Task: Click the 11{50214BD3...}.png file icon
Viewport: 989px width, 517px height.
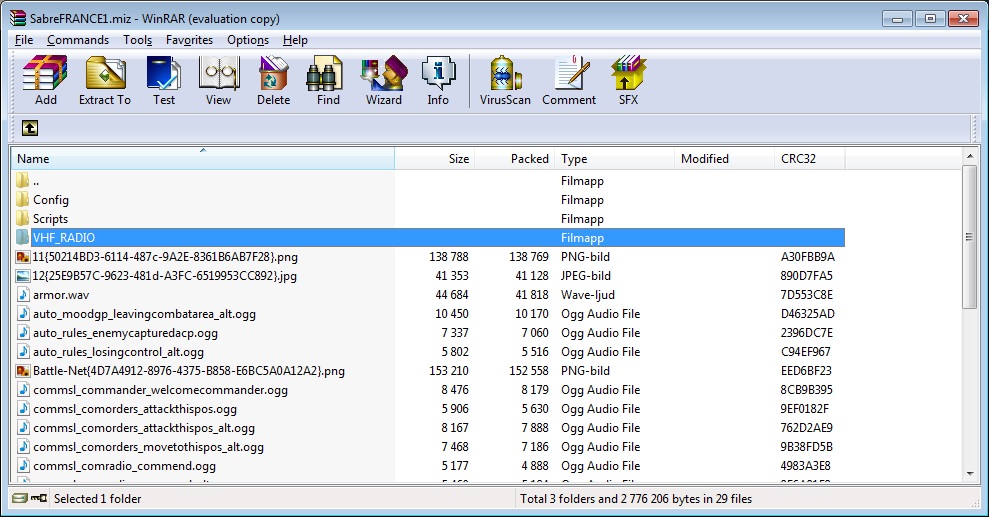Action: 23,257
